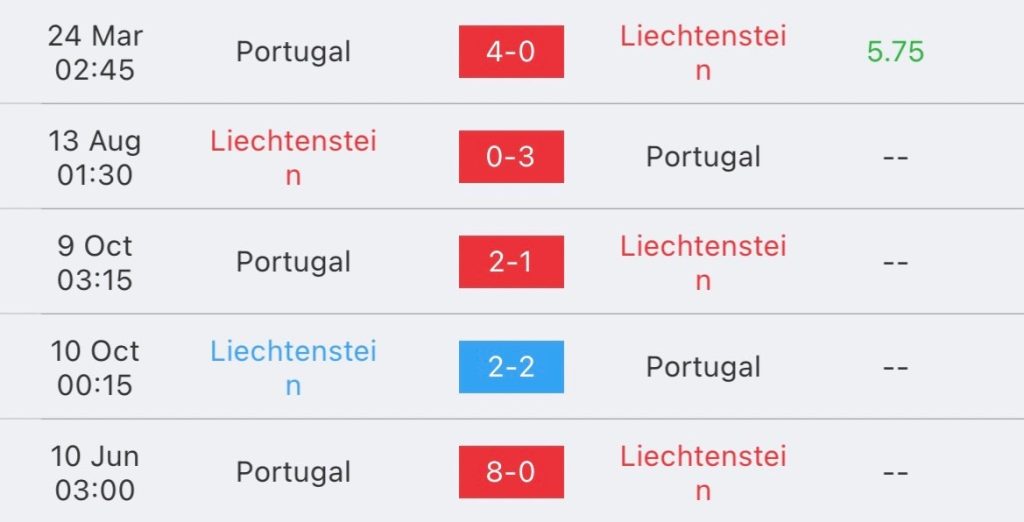Open Portugal home team in 24 Mar match

(293, 52)
